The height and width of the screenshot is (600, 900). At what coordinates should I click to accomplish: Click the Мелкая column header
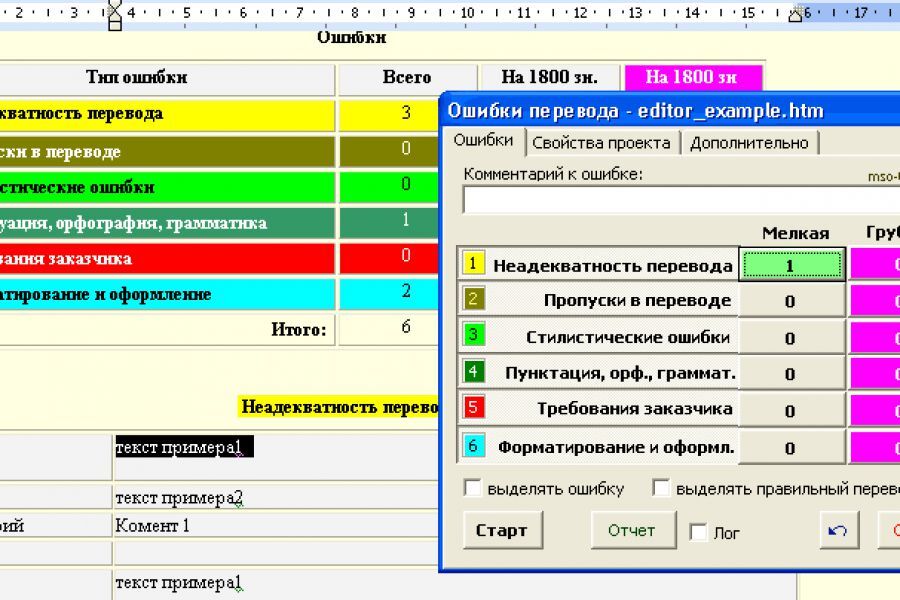pos(796,233)
